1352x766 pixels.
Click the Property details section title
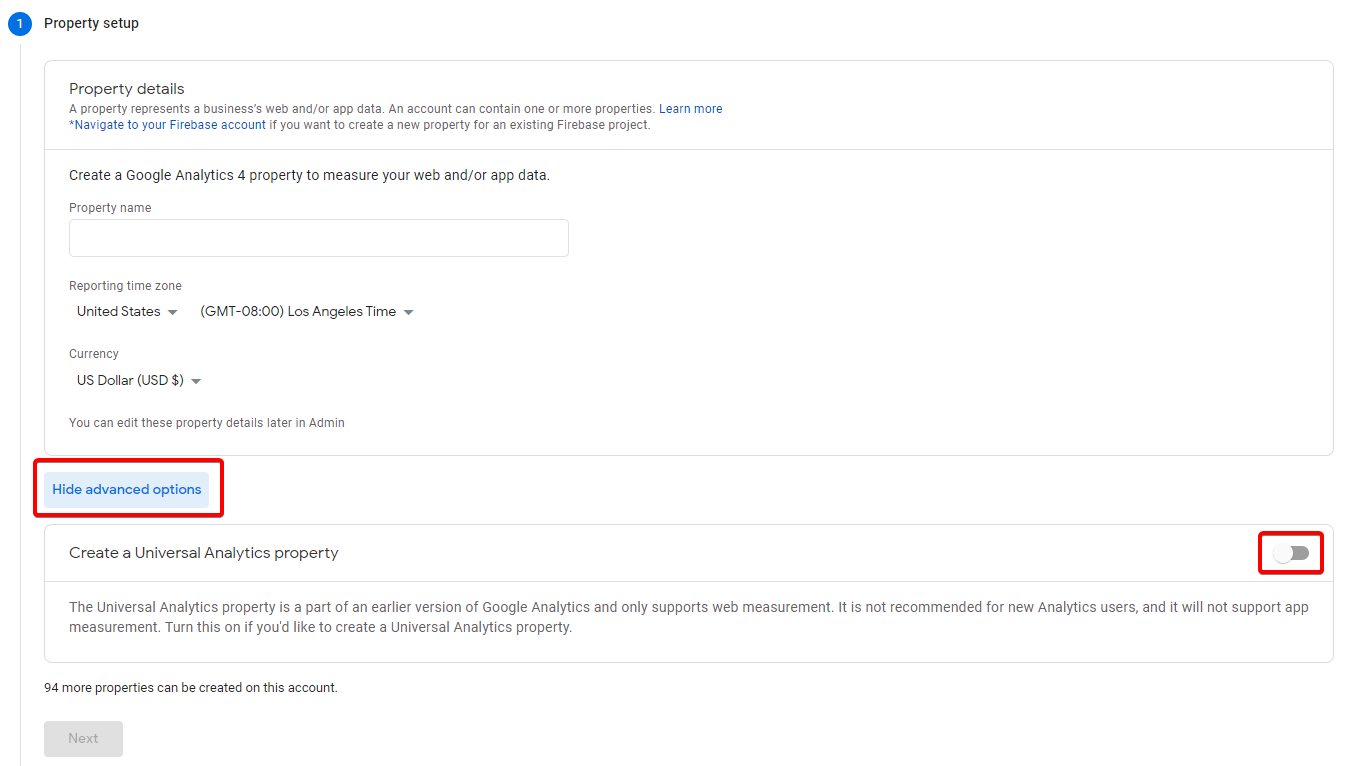(x=126, y=88)
